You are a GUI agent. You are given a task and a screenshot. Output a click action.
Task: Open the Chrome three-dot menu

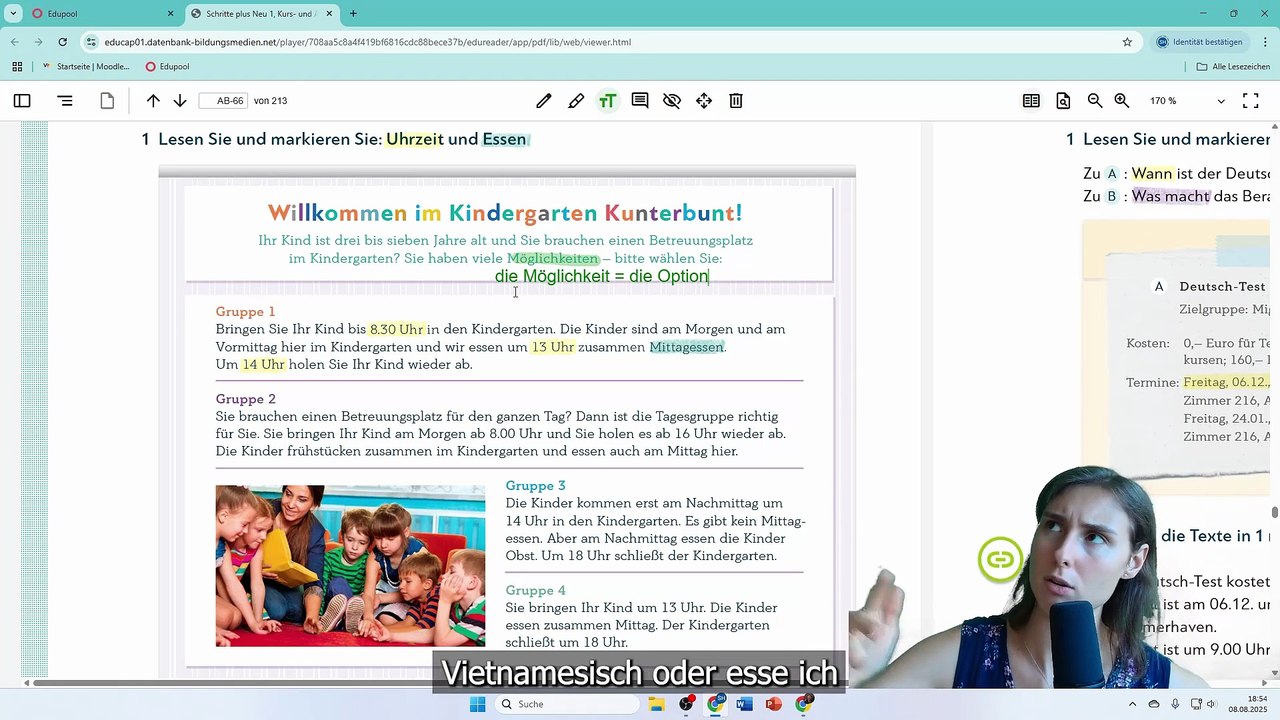[1264, 42]
